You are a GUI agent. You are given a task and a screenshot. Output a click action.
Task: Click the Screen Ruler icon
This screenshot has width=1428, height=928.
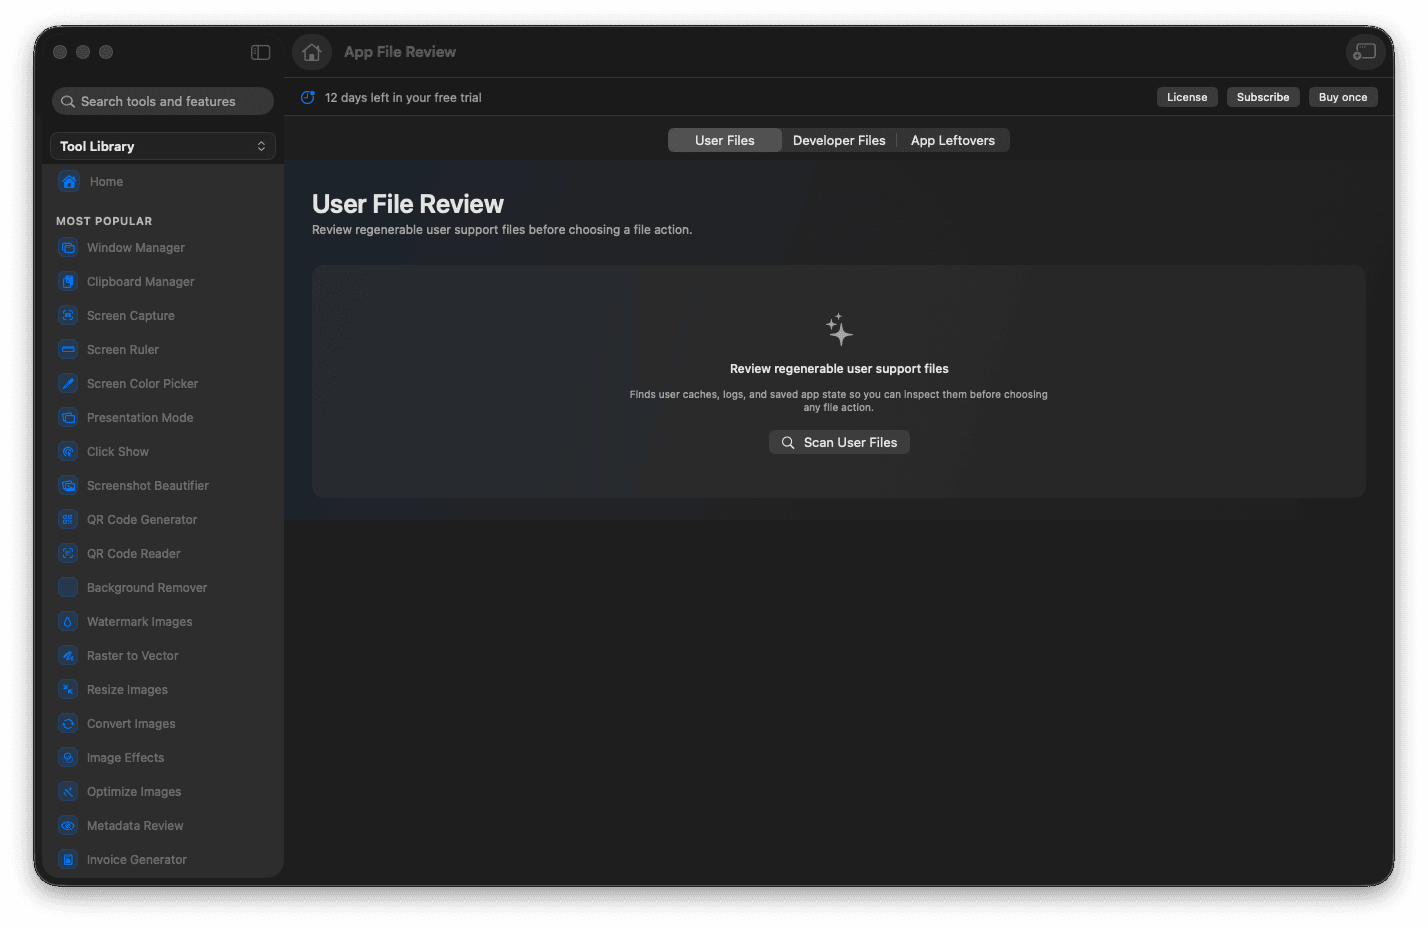(68, 350)
